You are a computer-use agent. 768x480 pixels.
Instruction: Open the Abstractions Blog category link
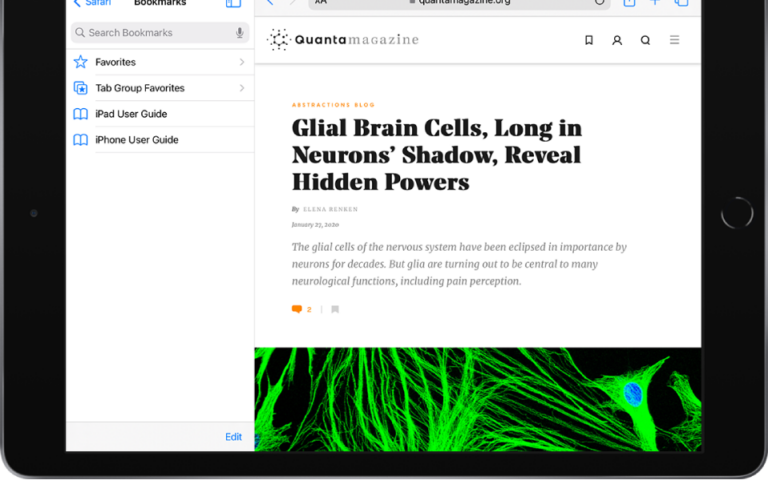point(333,105)
